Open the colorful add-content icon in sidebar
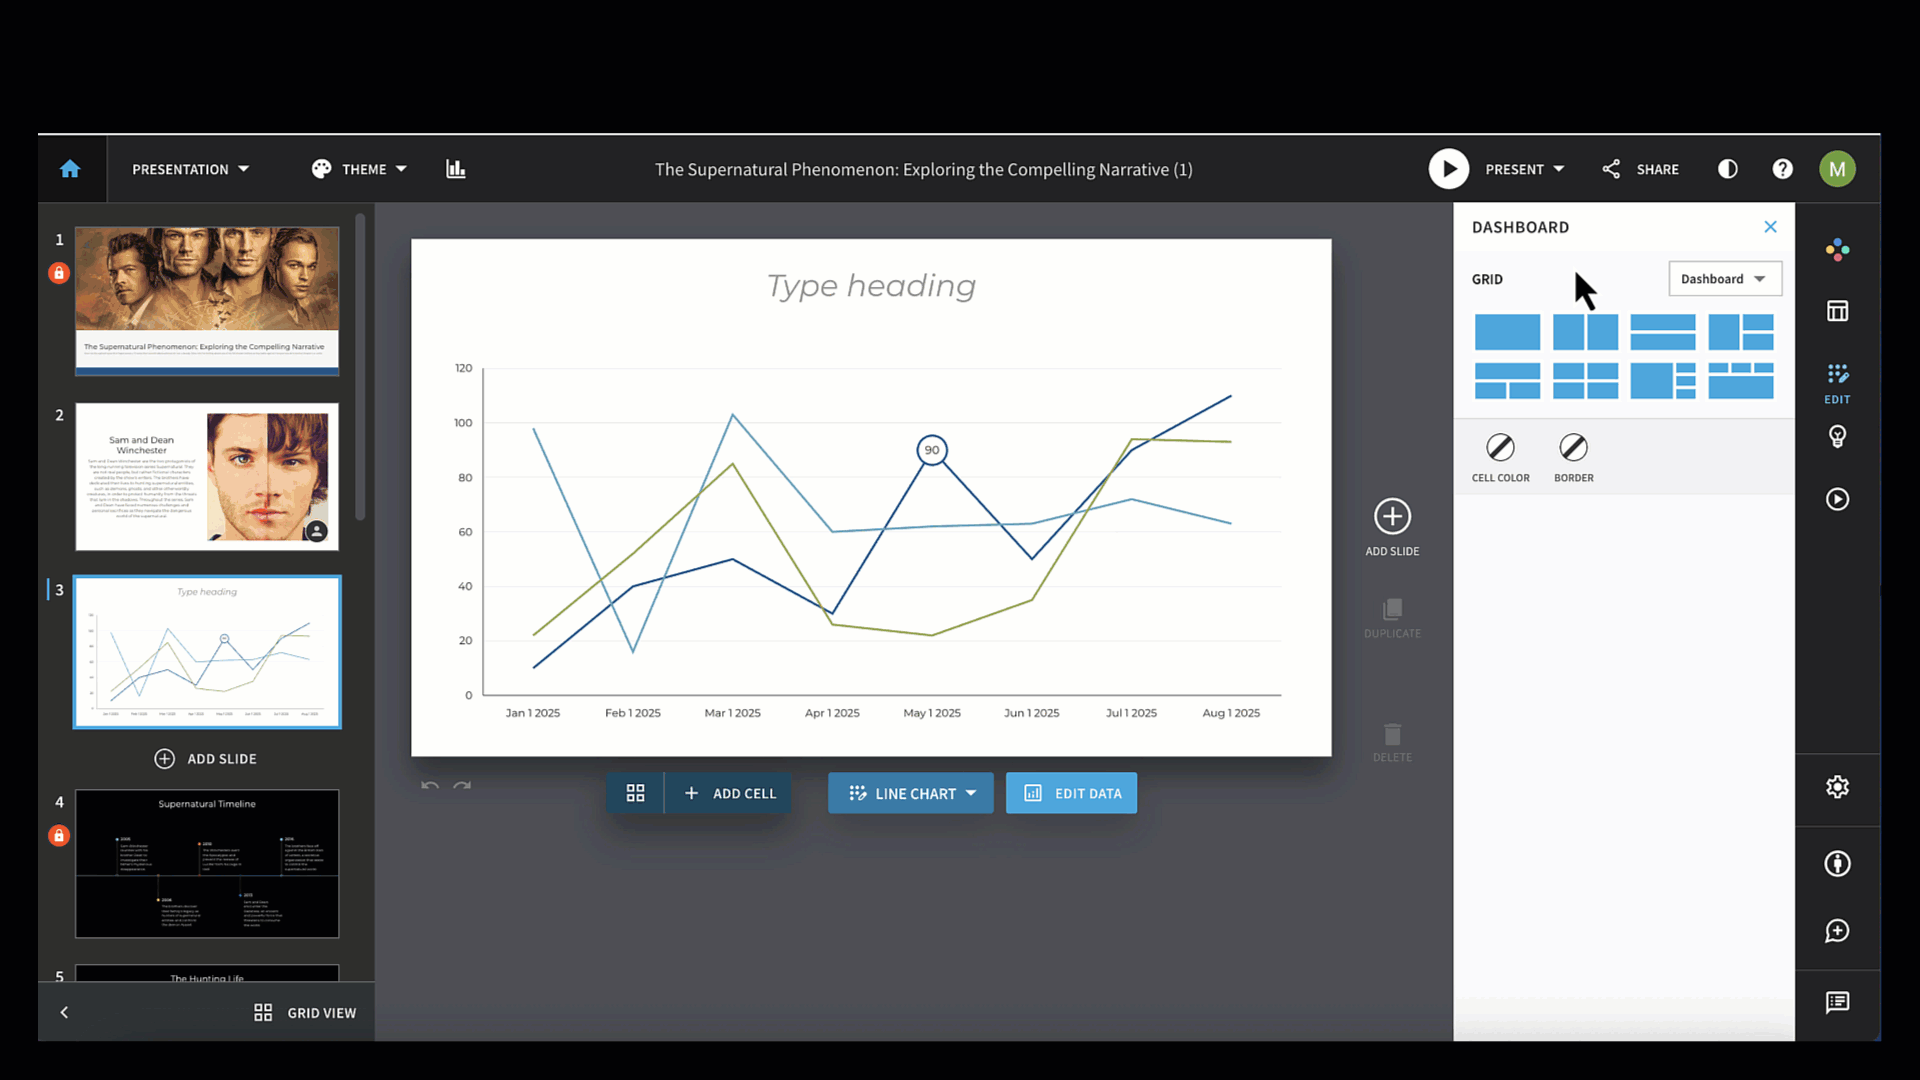 1837,249
